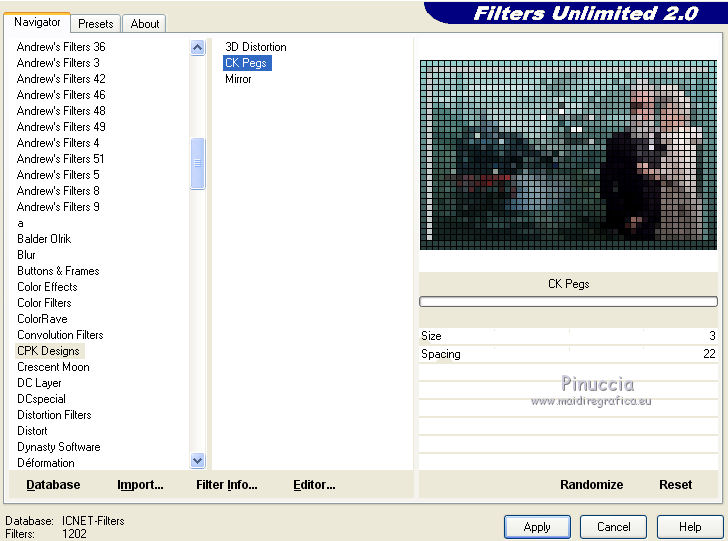Open Help for Filters Unlimited
The width and height of the screenshot is (728, 541).
click(x=690, y=527)
